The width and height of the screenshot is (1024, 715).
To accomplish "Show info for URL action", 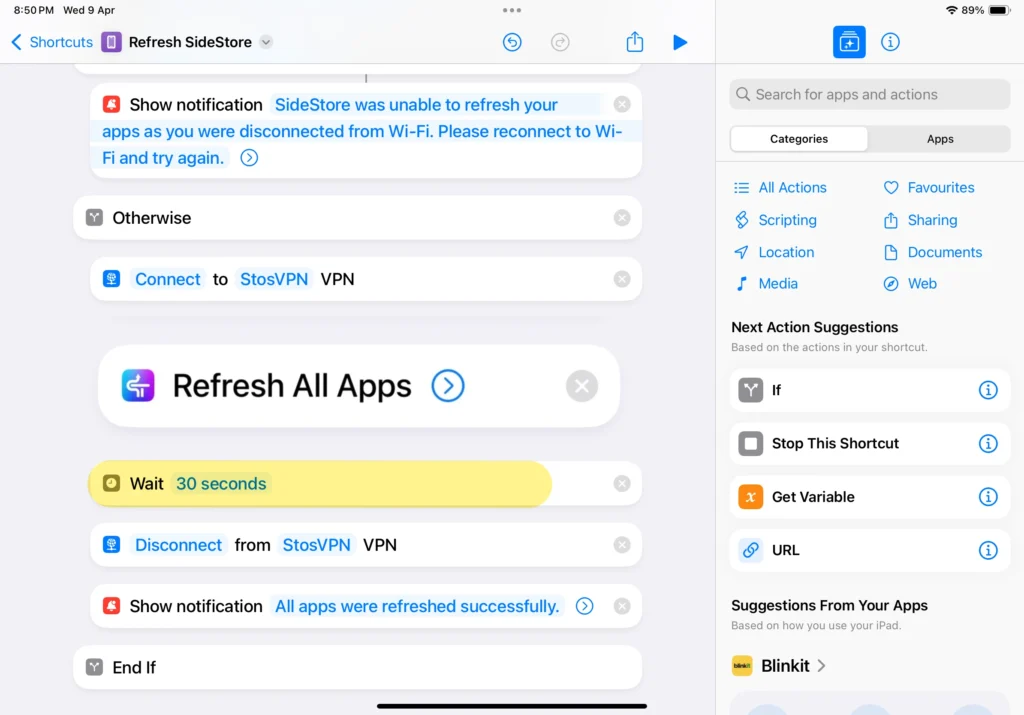I will pos(988,550).
